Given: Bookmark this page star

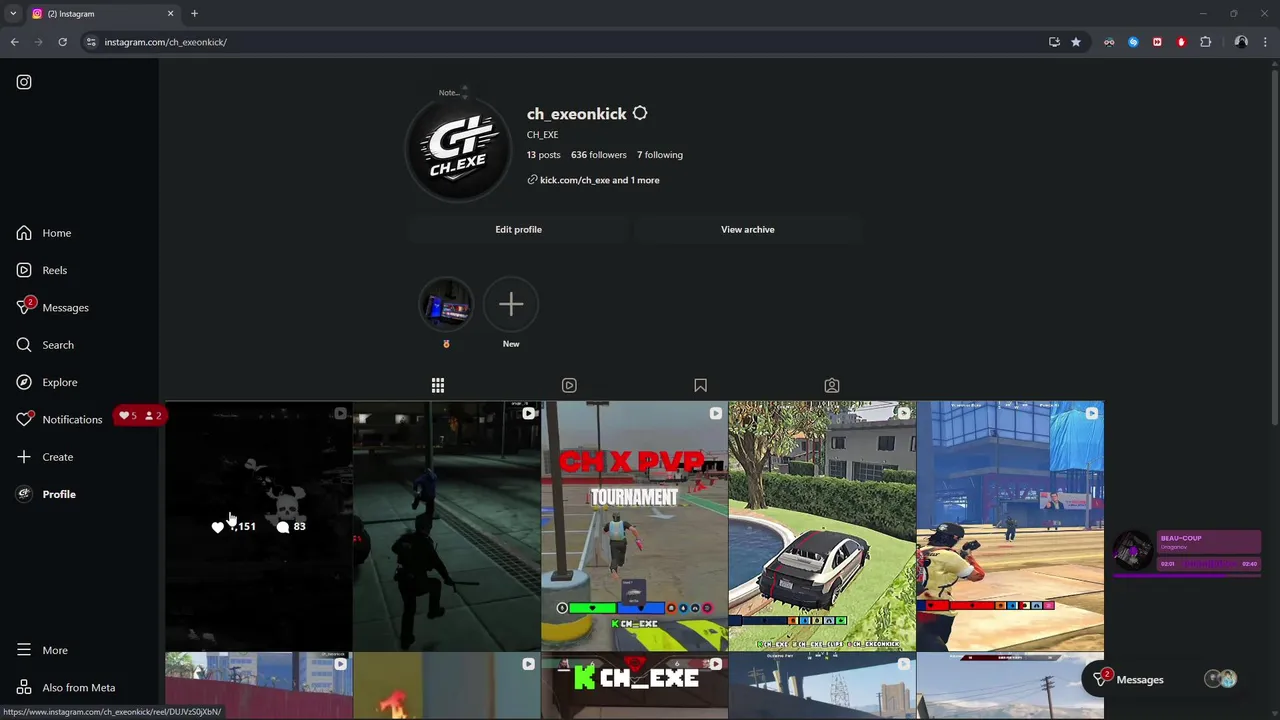Looking at the screenshot, I should [1076, 42].
